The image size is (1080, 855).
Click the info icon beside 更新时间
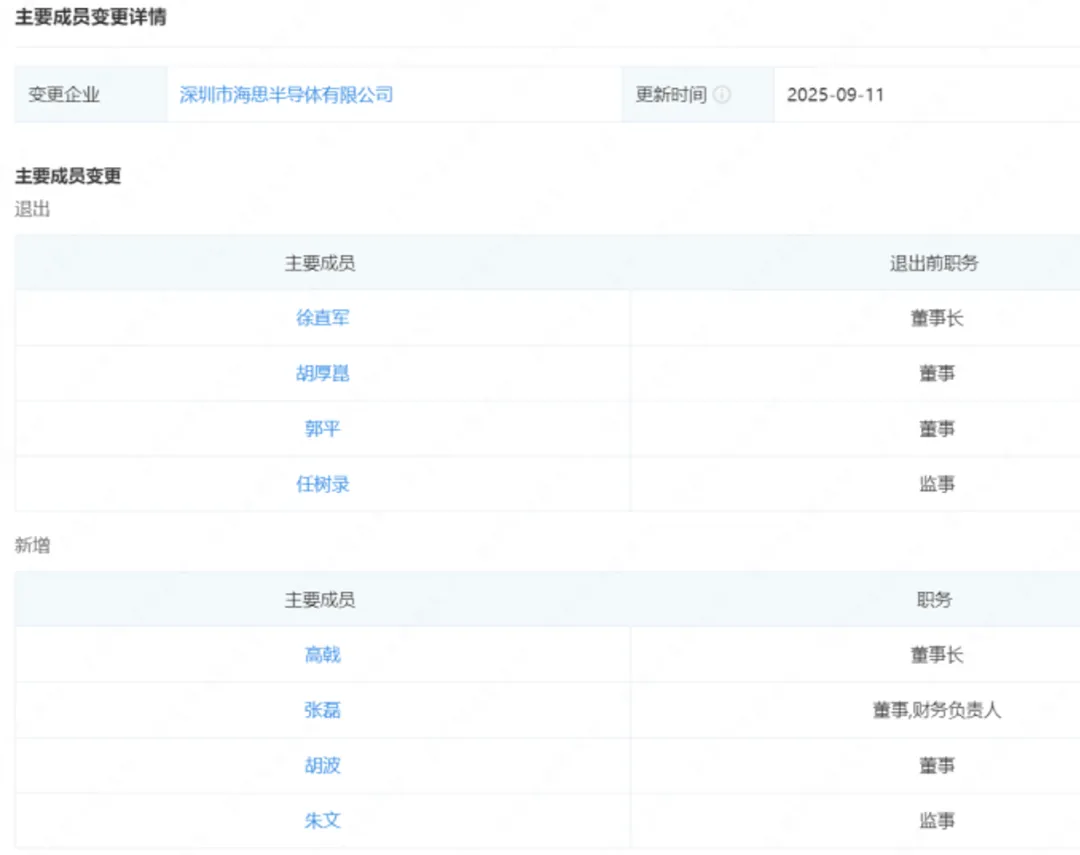pyautogui.click(x=722, y=95)
